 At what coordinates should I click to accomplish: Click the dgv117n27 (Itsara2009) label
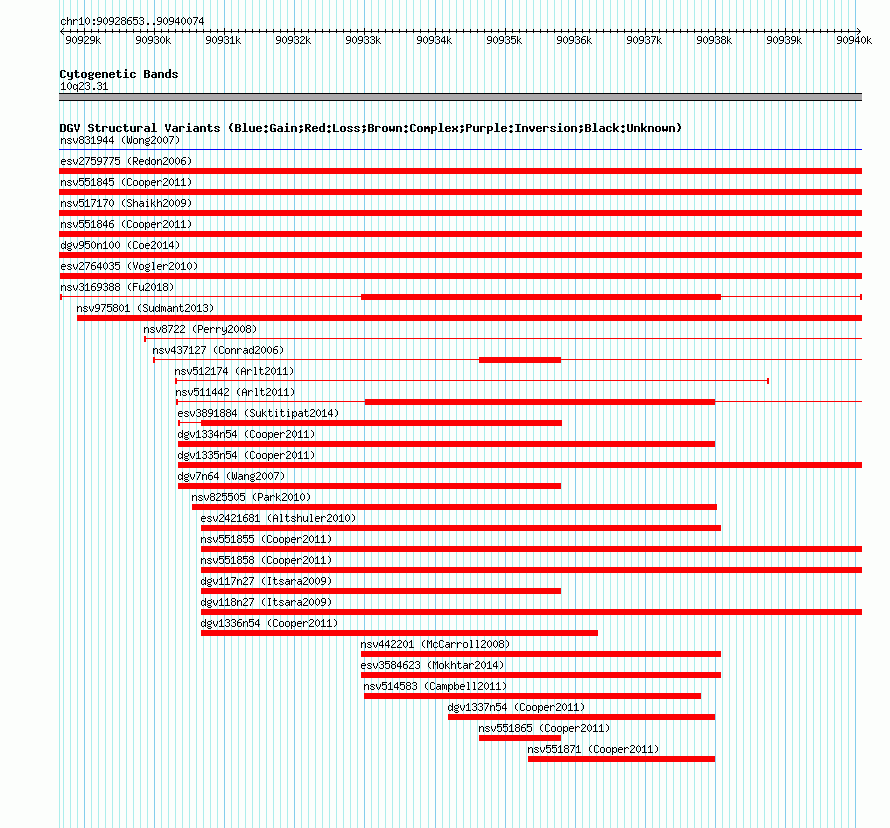click(266, 581)
